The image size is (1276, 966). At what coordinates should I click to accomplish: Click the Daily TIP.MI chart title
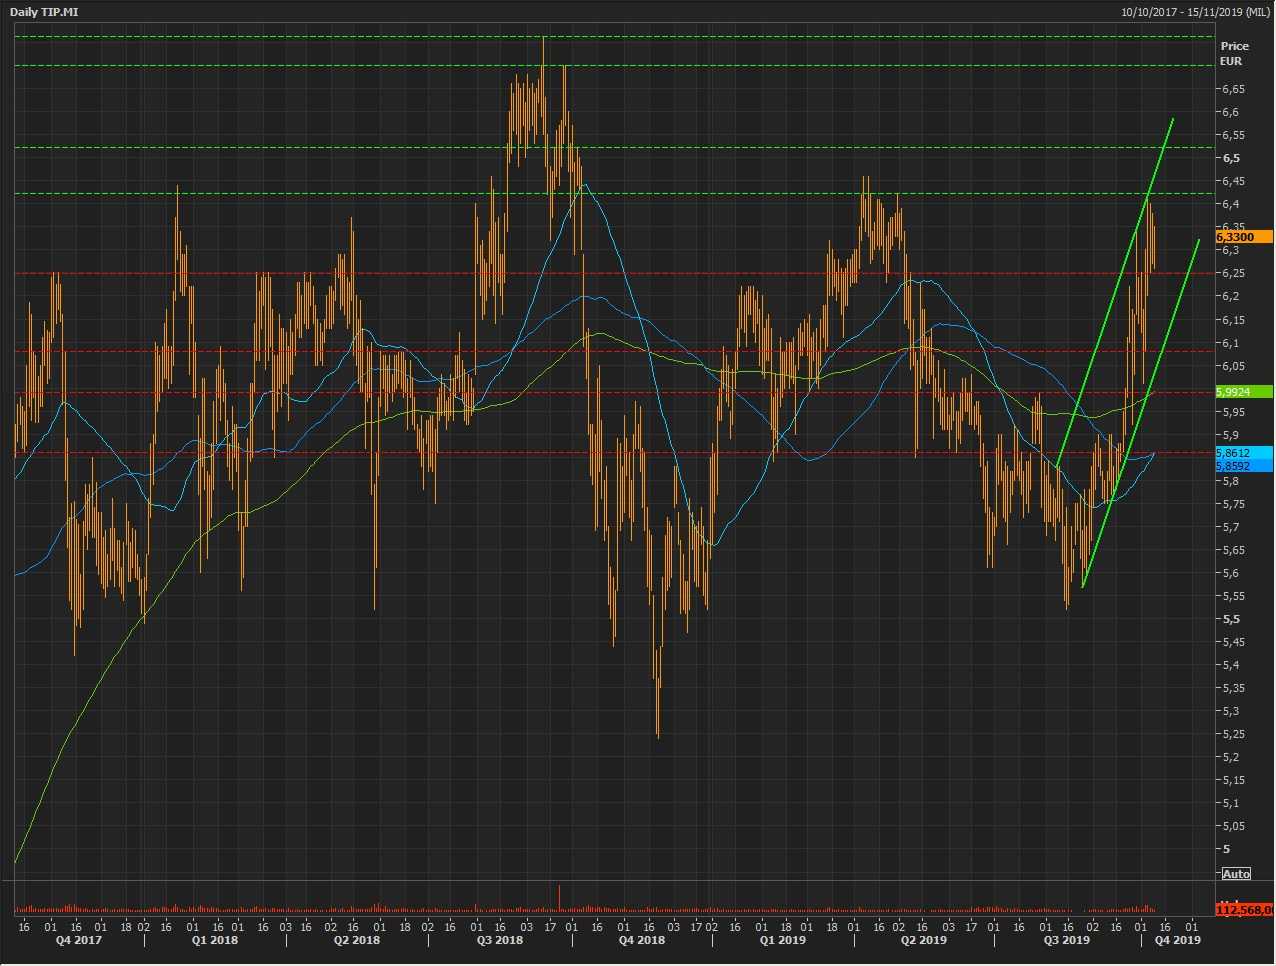[44, 12]
